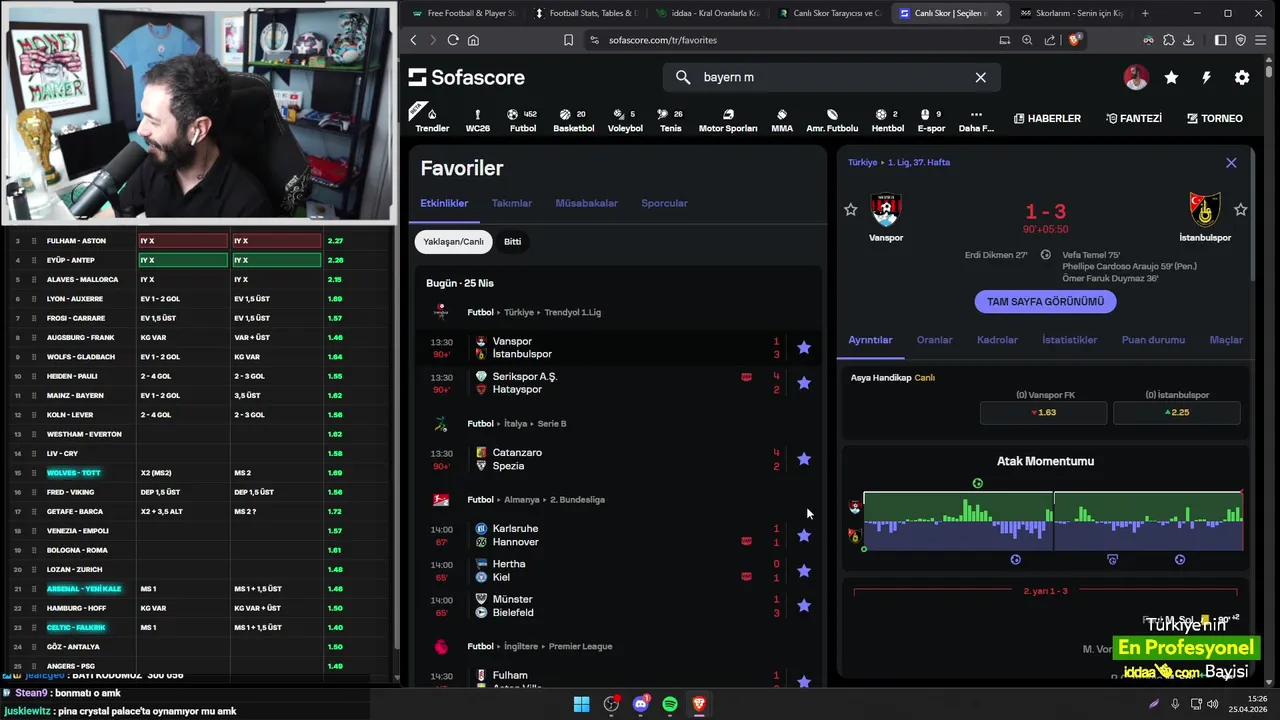
Task: Click the taskbar volume icon
Action: coord(1213,704)
